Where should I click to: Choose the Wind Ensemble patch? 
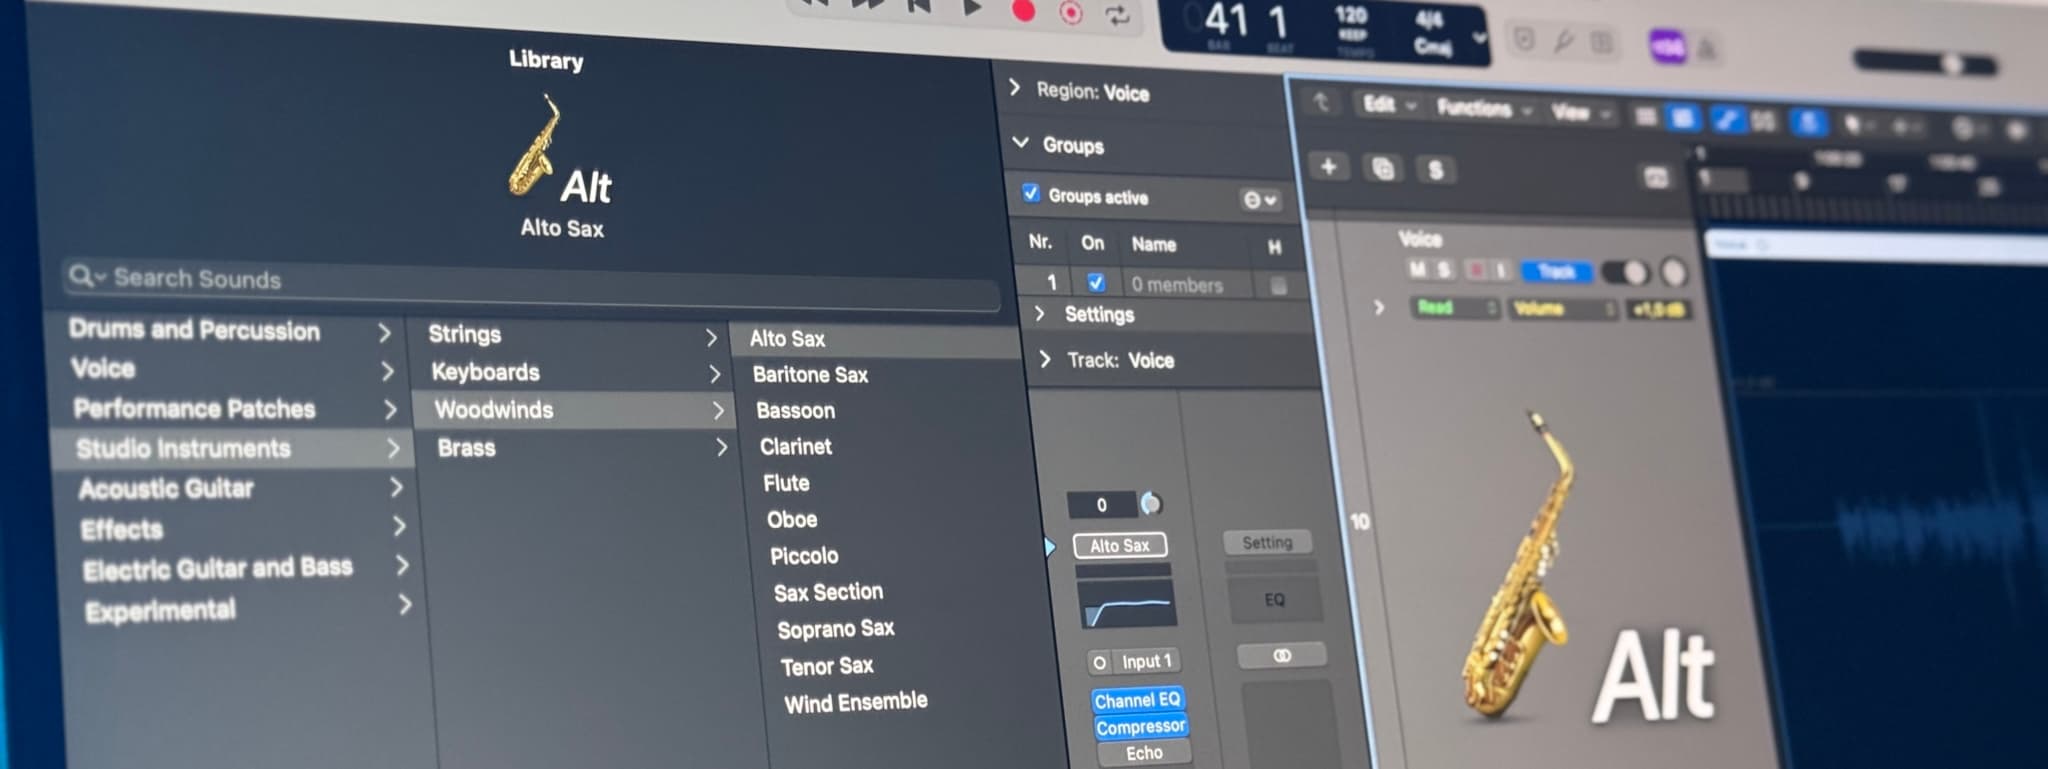click(x=855, y=703)
